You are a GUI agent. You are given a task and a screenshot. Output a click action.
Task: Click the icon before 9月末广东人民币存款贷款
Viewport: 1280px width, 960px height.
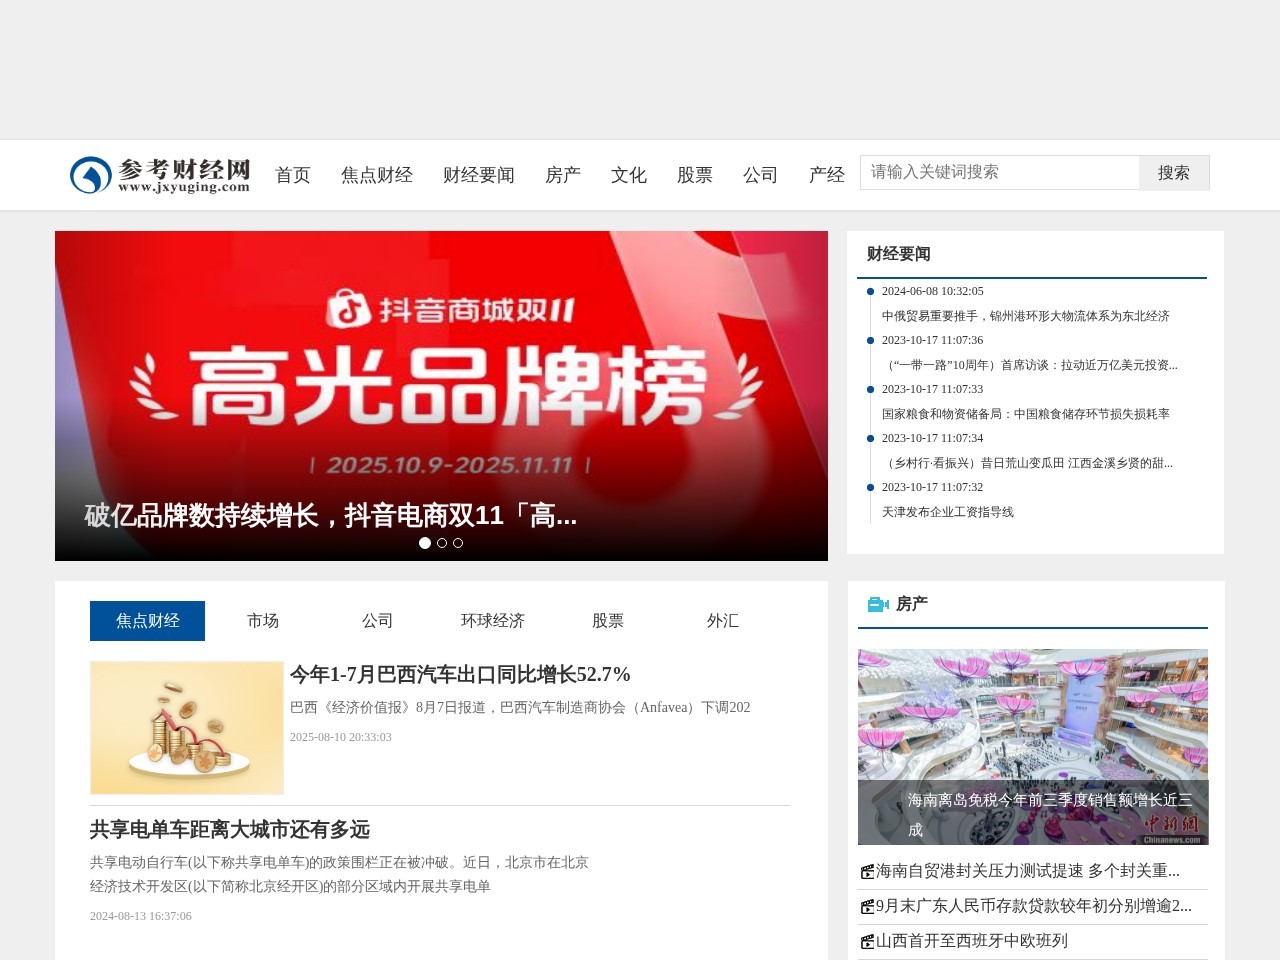867,907
